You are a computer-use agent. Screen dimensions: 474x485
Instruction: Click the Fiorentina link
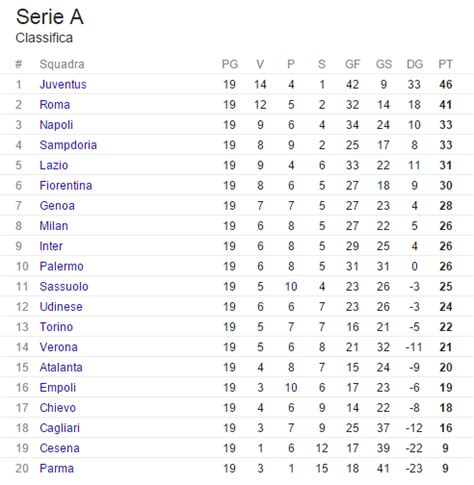click(66, 186)
